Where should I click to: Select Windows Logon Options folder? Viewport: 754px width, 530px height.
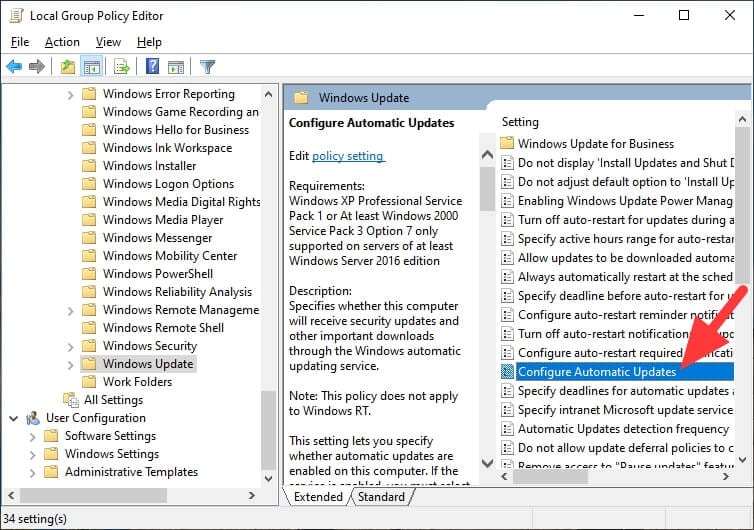[x=168, y=184]
